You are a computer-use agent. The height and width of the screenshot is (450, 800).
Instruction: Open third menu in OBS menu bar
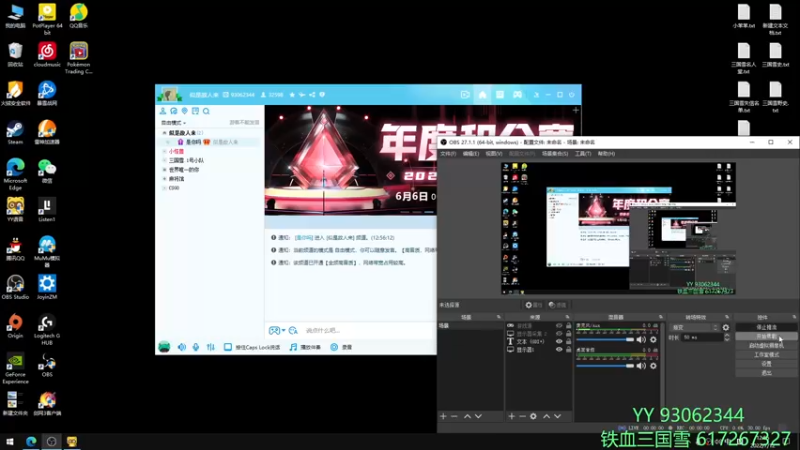point(493,154)
